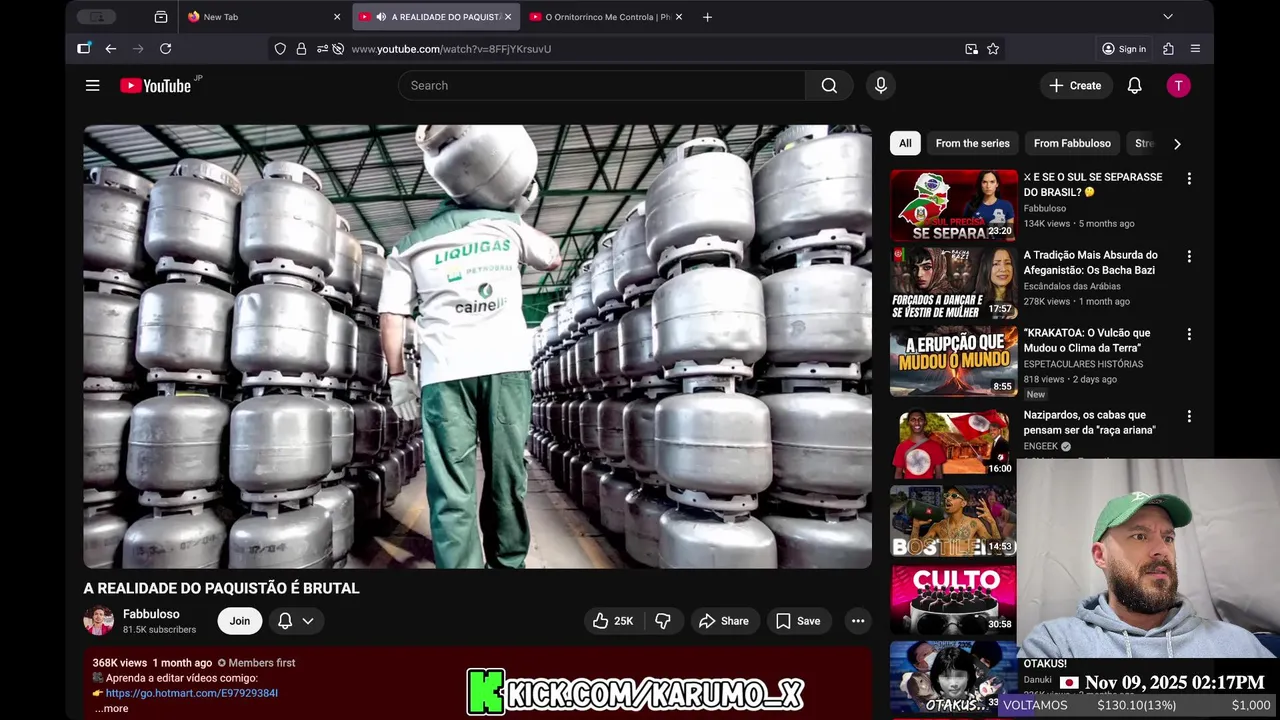The width and height of the screenshot is (1280, 720).
Task: Open E SE O SUL SE SEPARASSE thumbnail
Action: point(953,205)
